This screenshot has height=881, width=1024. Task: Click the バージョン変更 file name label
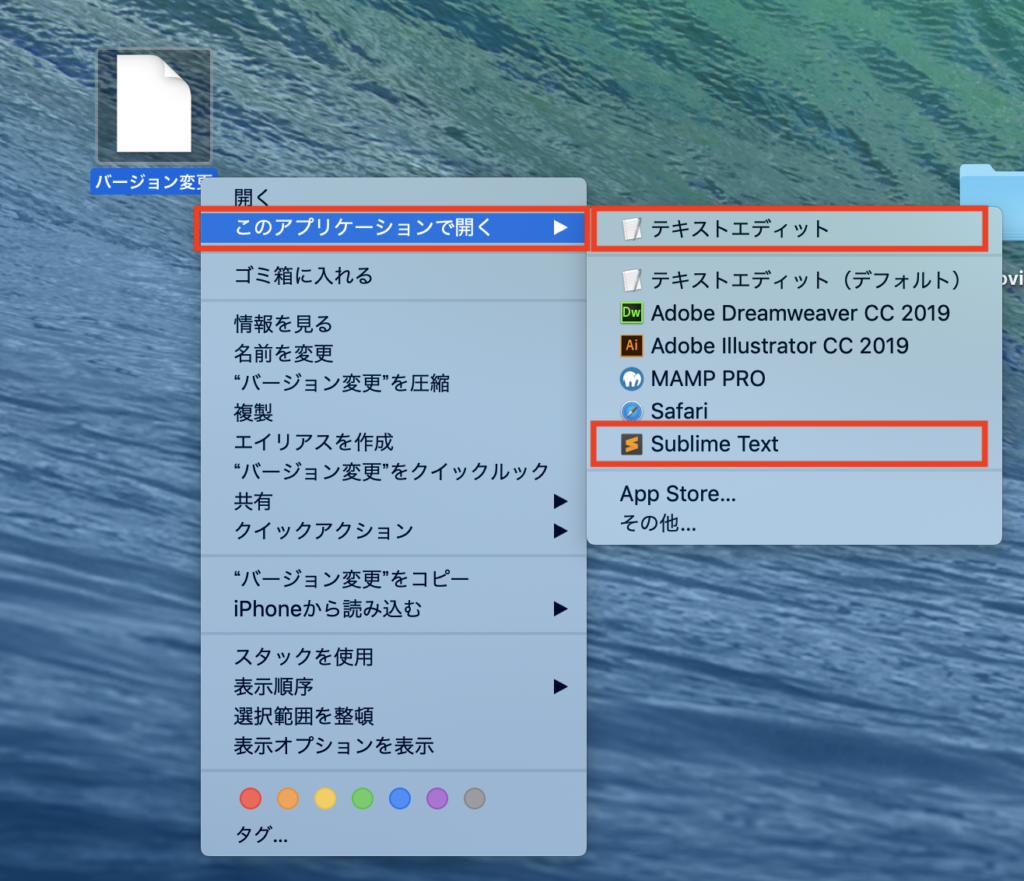(154, 181)
